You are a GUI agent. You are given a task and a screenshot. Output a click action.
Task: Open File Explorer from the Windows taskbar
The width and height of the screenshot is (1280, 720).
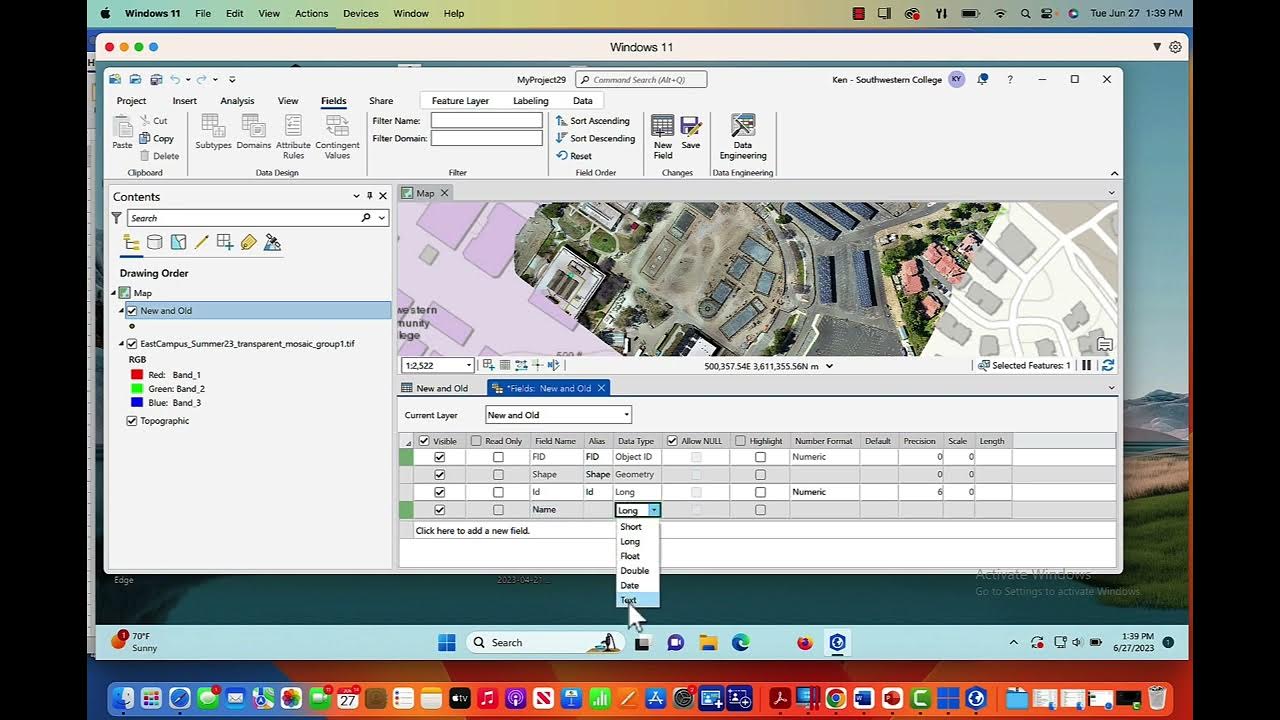(708, 643)
